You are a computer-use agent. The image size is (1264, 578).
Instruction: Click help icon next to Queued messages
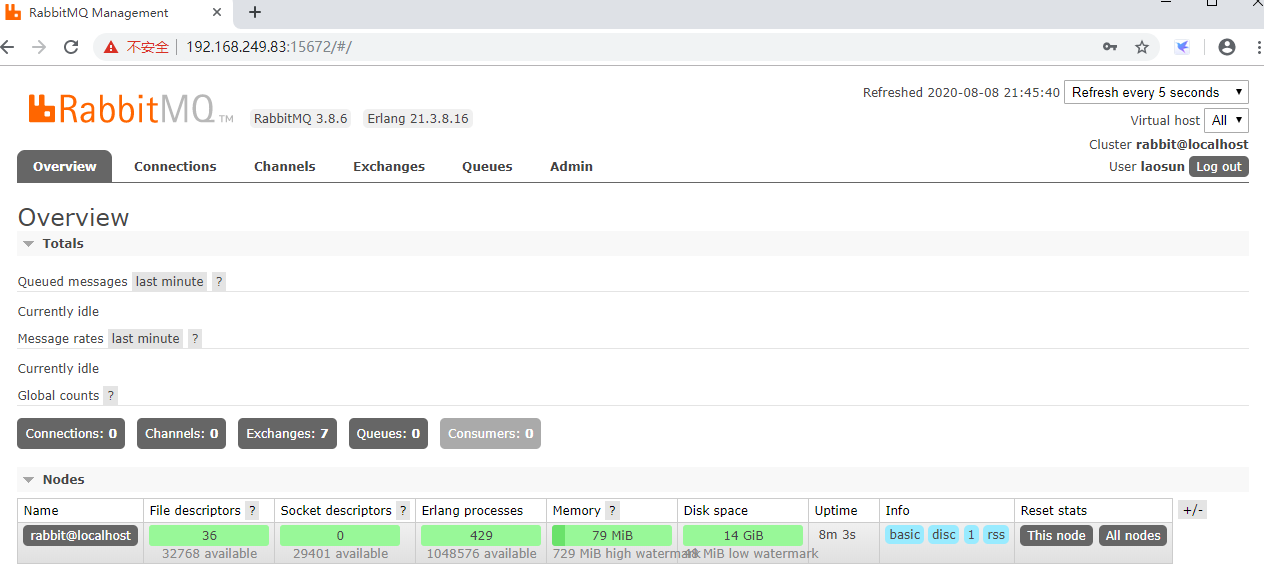219,282
